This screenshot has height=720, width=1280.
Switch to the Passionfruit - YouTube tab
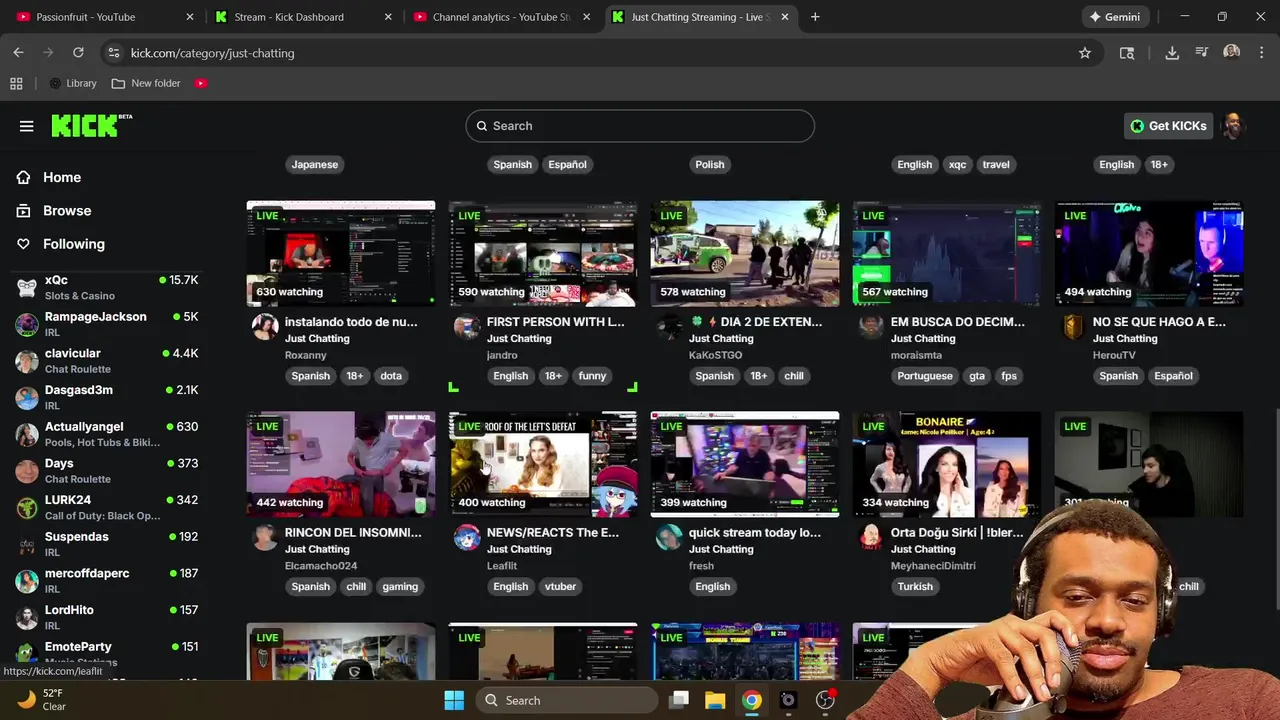(105, 17)
